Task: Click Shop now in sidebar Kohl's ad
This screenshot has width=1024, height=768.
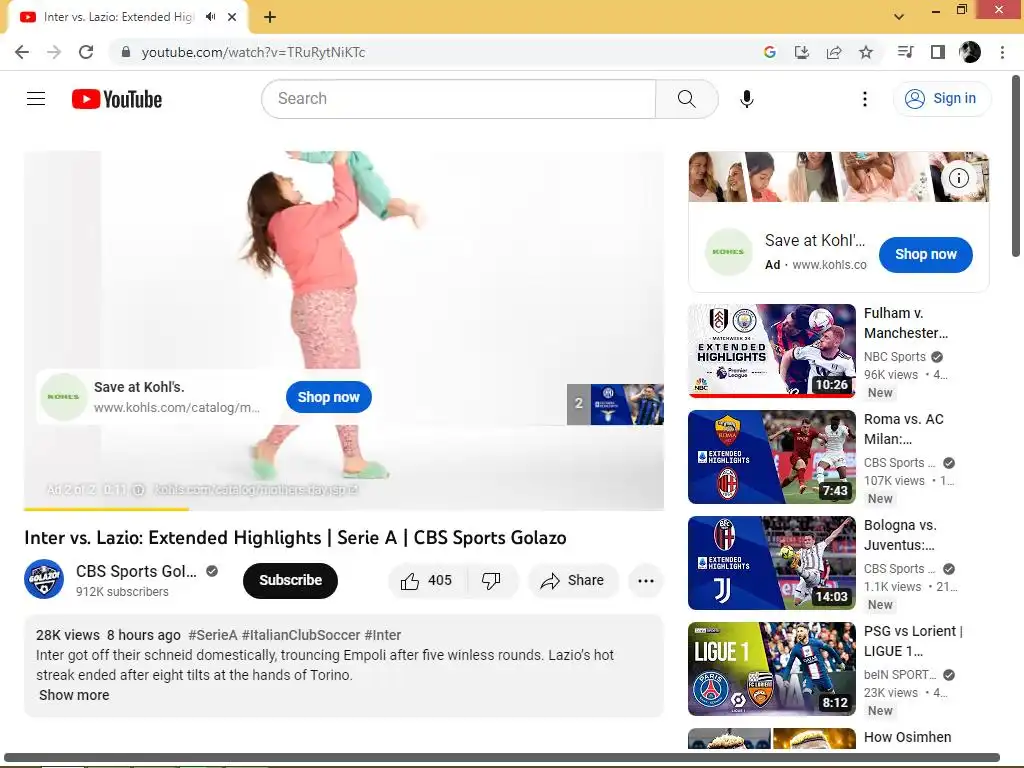Action: pos(925,255)
